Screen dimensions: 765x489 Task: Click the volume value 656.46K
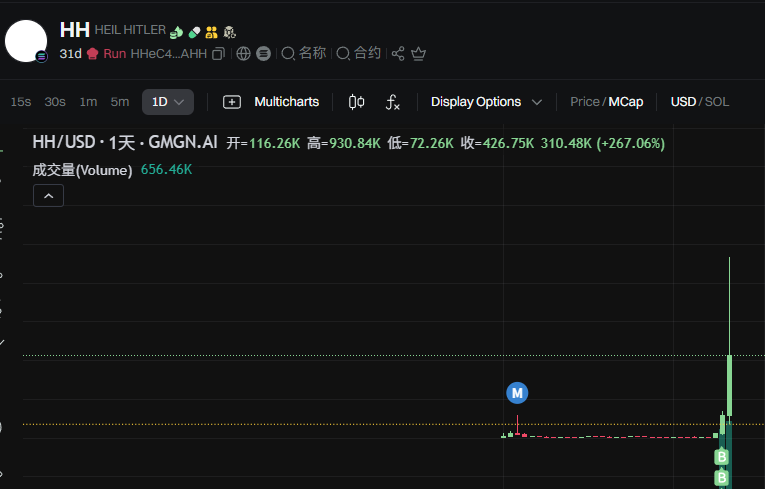point(166,170)
